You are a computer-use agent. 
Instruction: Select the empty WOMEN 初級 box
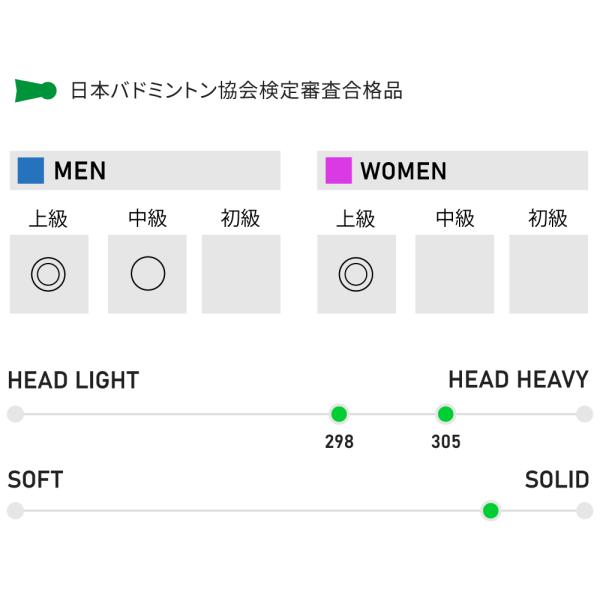click(x=548, y=273)
